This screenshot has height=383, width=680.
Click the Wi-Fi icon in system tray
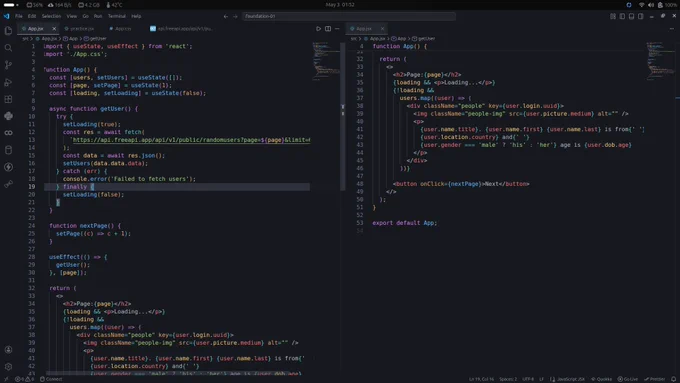(x=641, y=5)
